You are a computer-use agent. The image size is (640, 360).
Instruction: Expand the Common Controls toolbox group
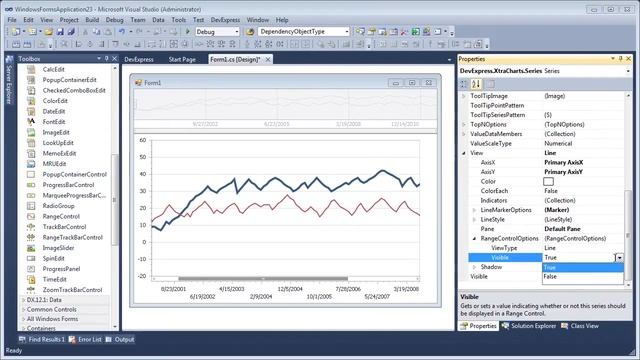pyautogui.click(x=23, y=309)
